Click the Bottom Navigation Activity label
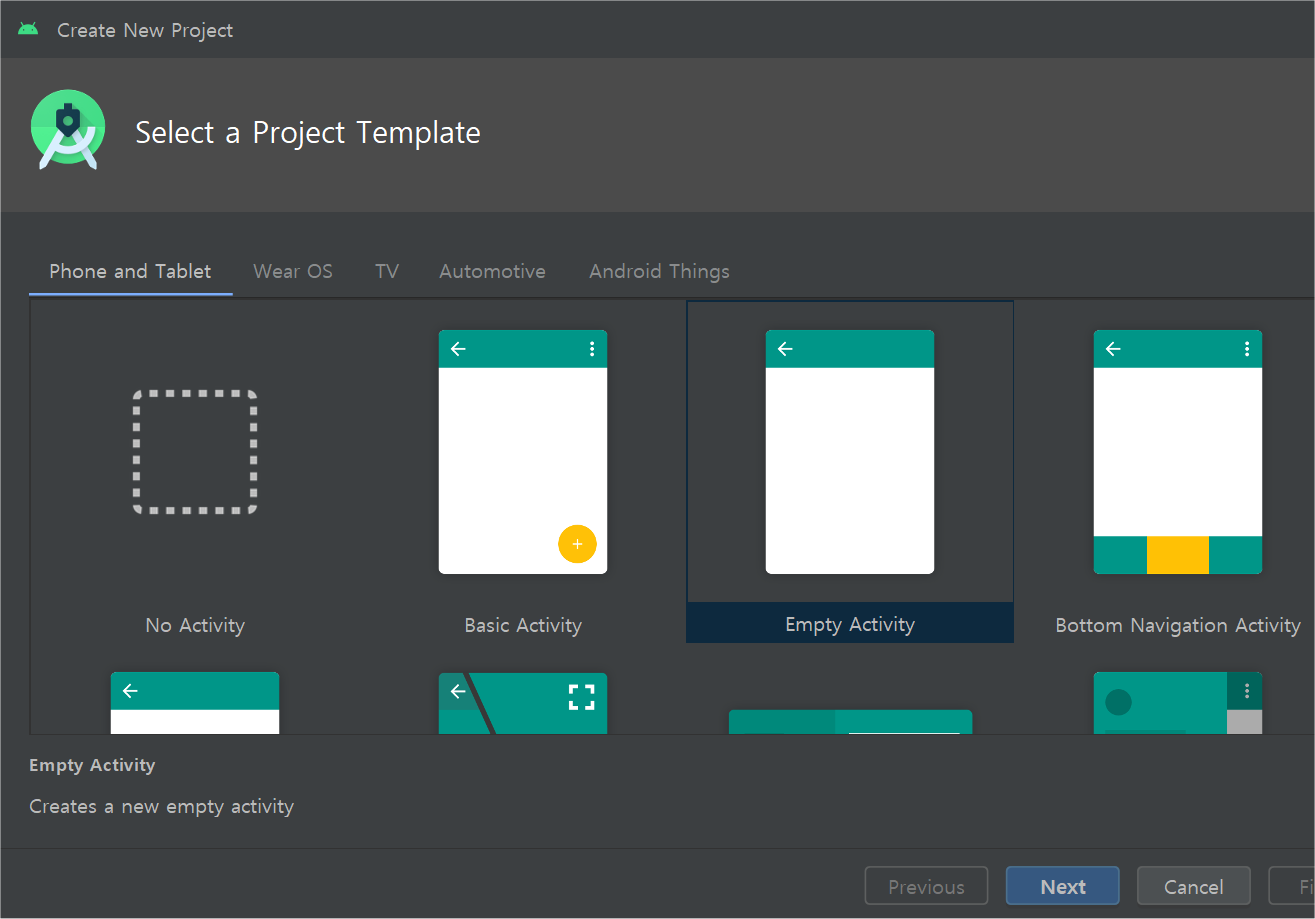The image size is (1315, 919). 1178,625
